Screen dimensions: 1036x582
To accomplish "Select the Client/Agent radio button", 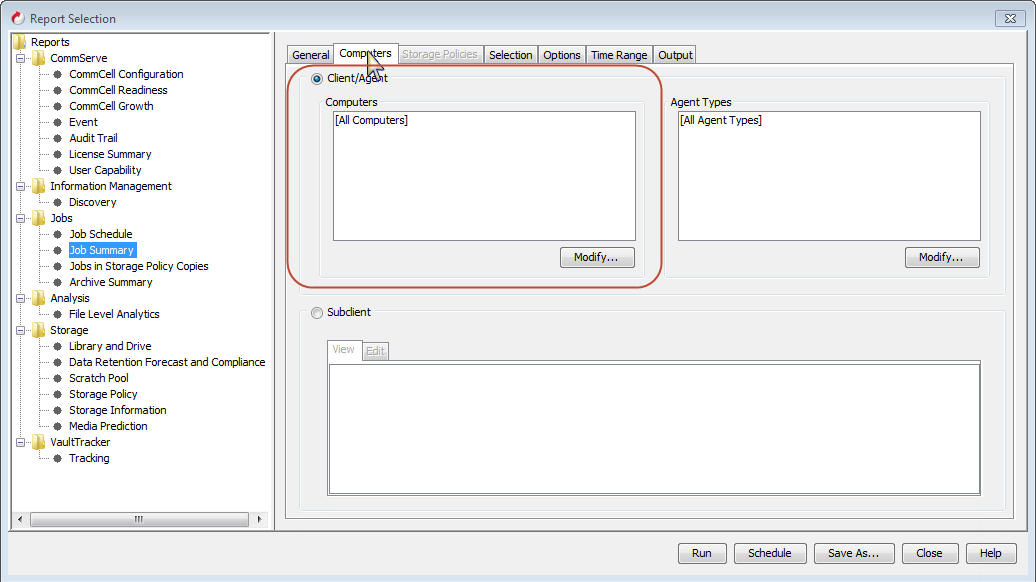I will tap(317, 78).
